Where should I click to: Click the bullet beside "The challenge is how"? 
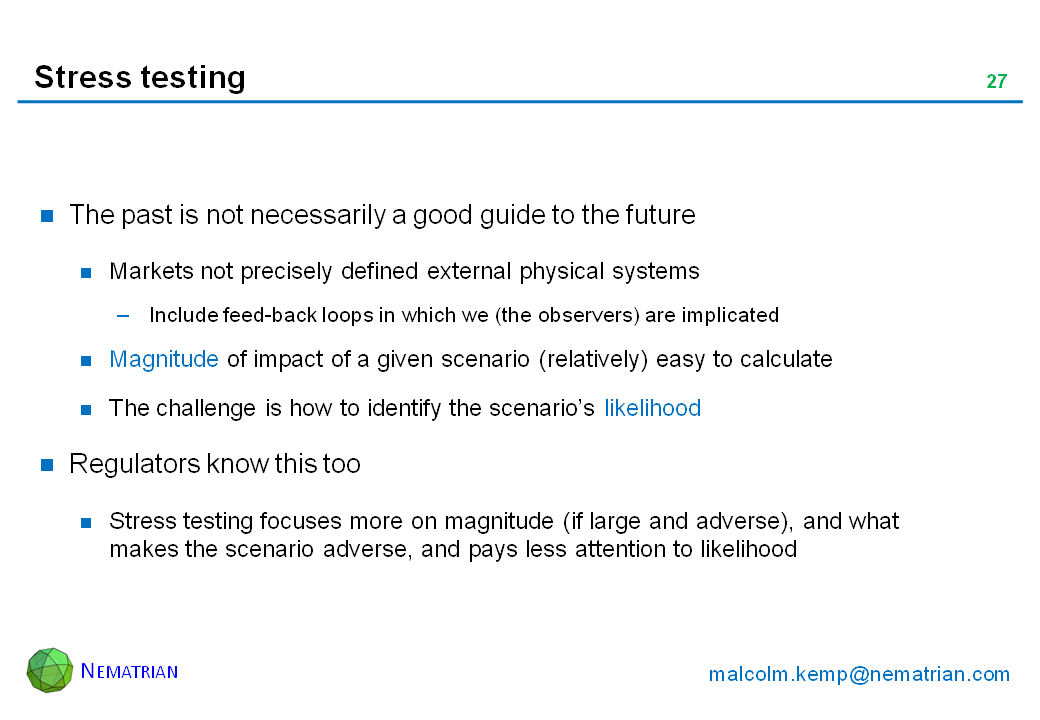[x=87, y=409]
